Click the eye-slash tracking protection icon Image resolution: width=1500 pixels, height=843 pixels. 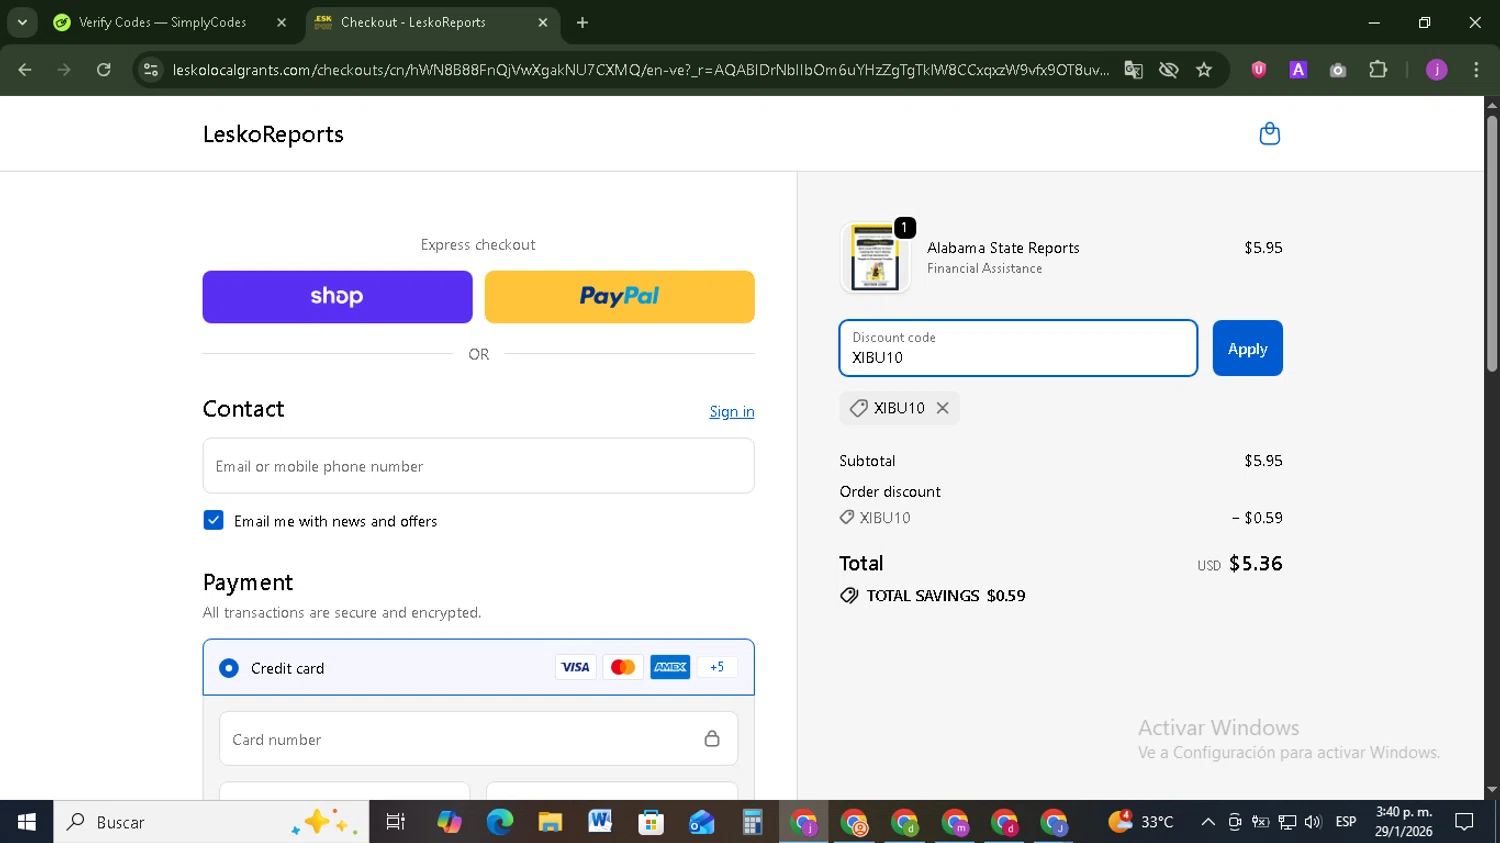coord(1168,70)
